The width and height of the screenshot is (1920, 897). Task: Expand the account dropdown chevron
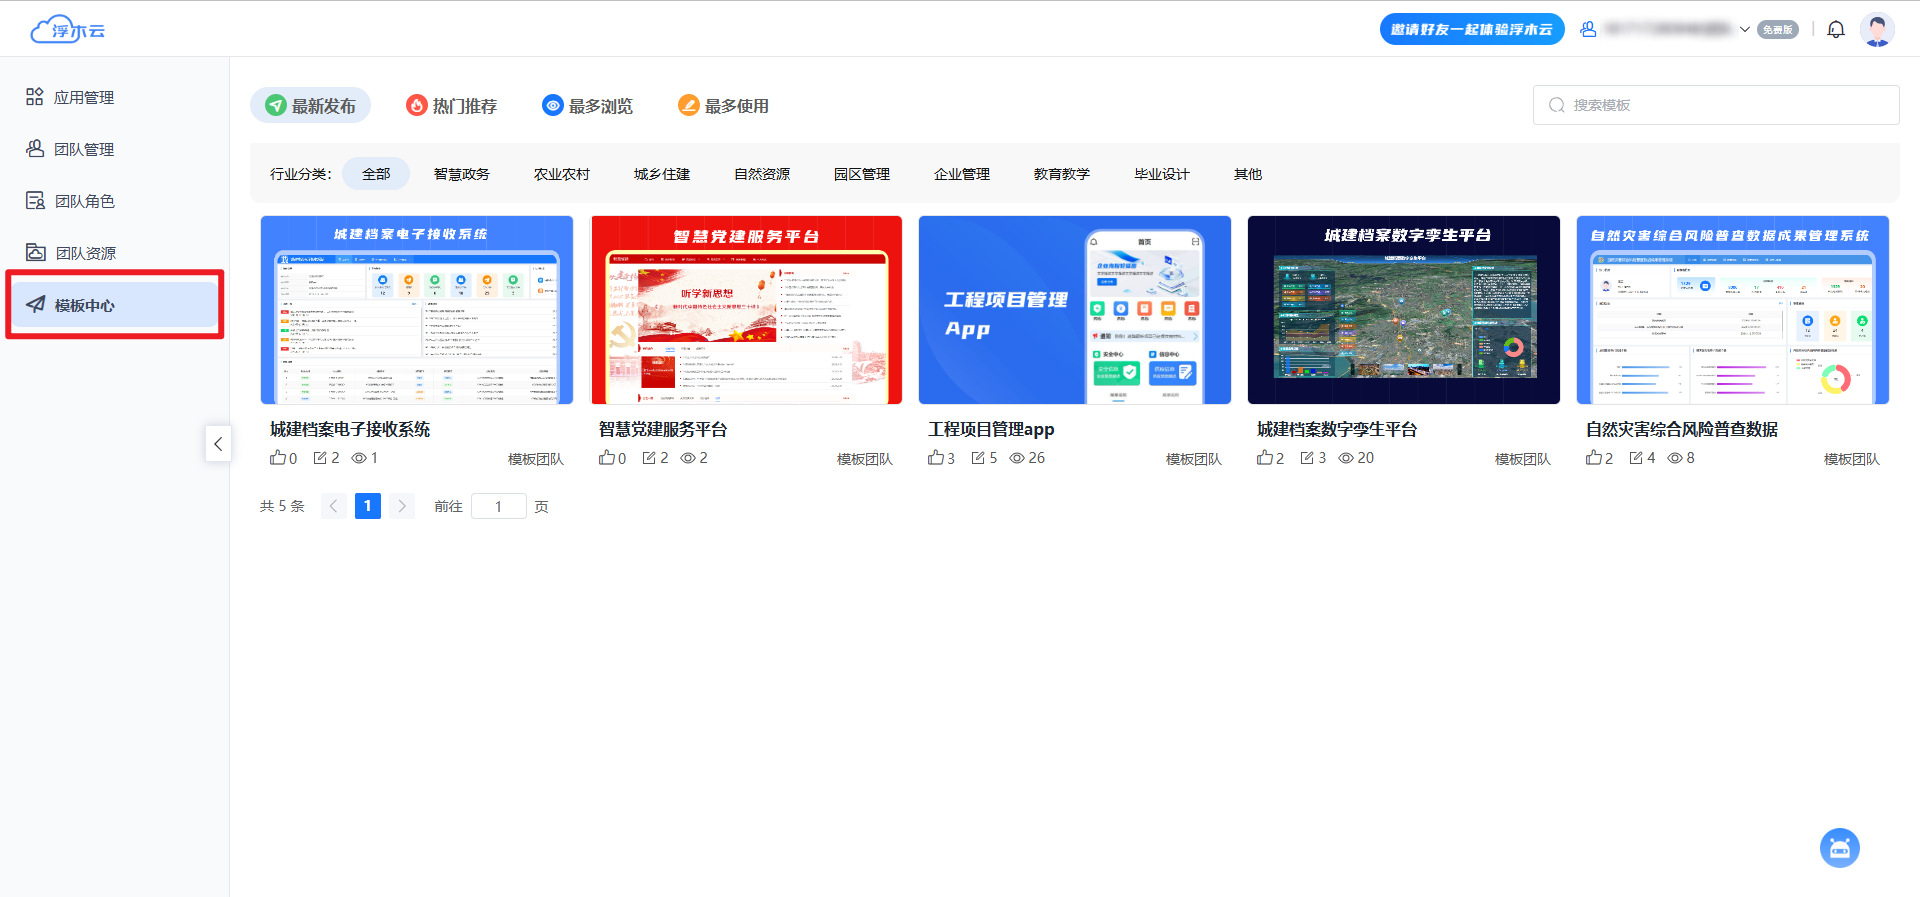tap(1744, 29)
